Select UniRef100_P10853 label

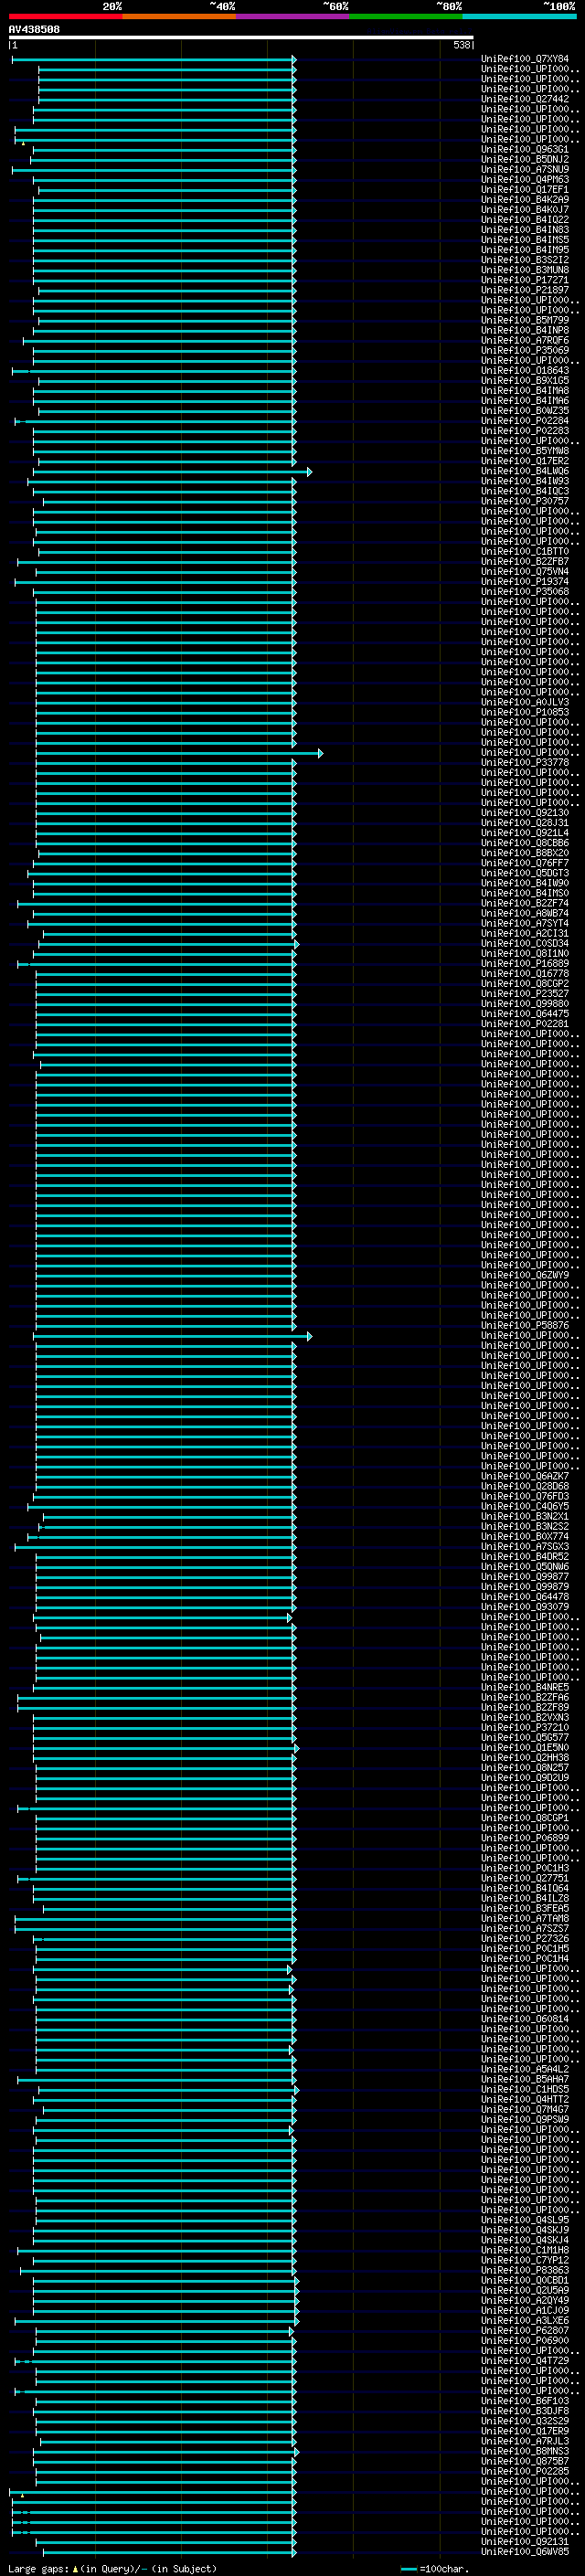(525, 712)
